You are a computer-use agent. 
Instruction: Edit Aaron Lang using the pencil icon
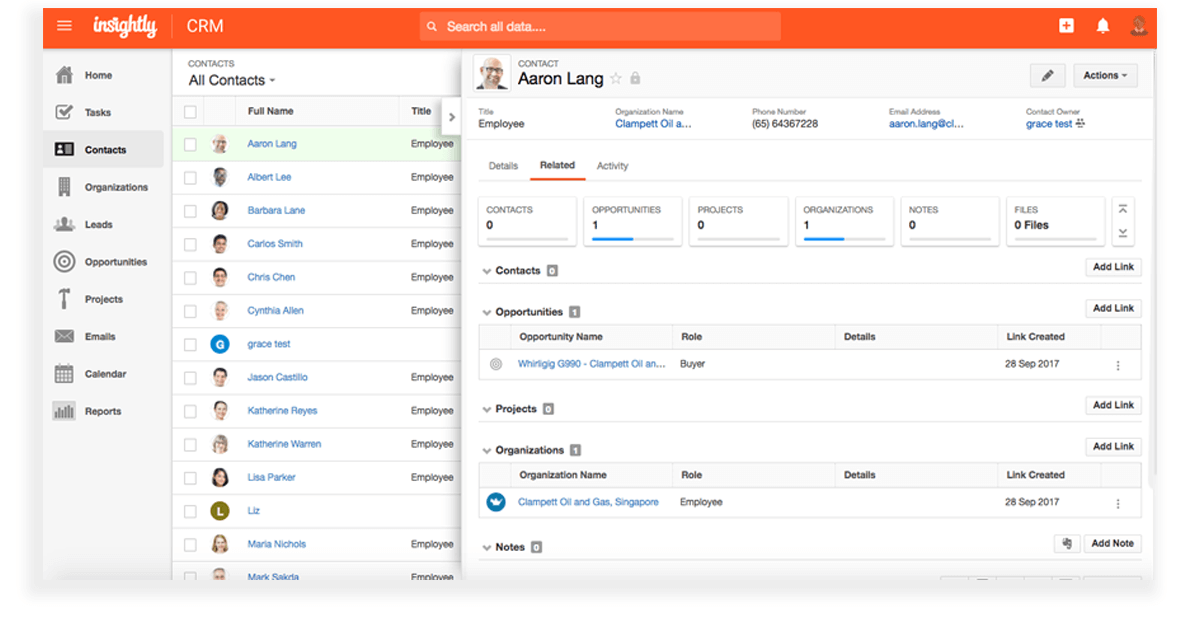(1047, 75)
